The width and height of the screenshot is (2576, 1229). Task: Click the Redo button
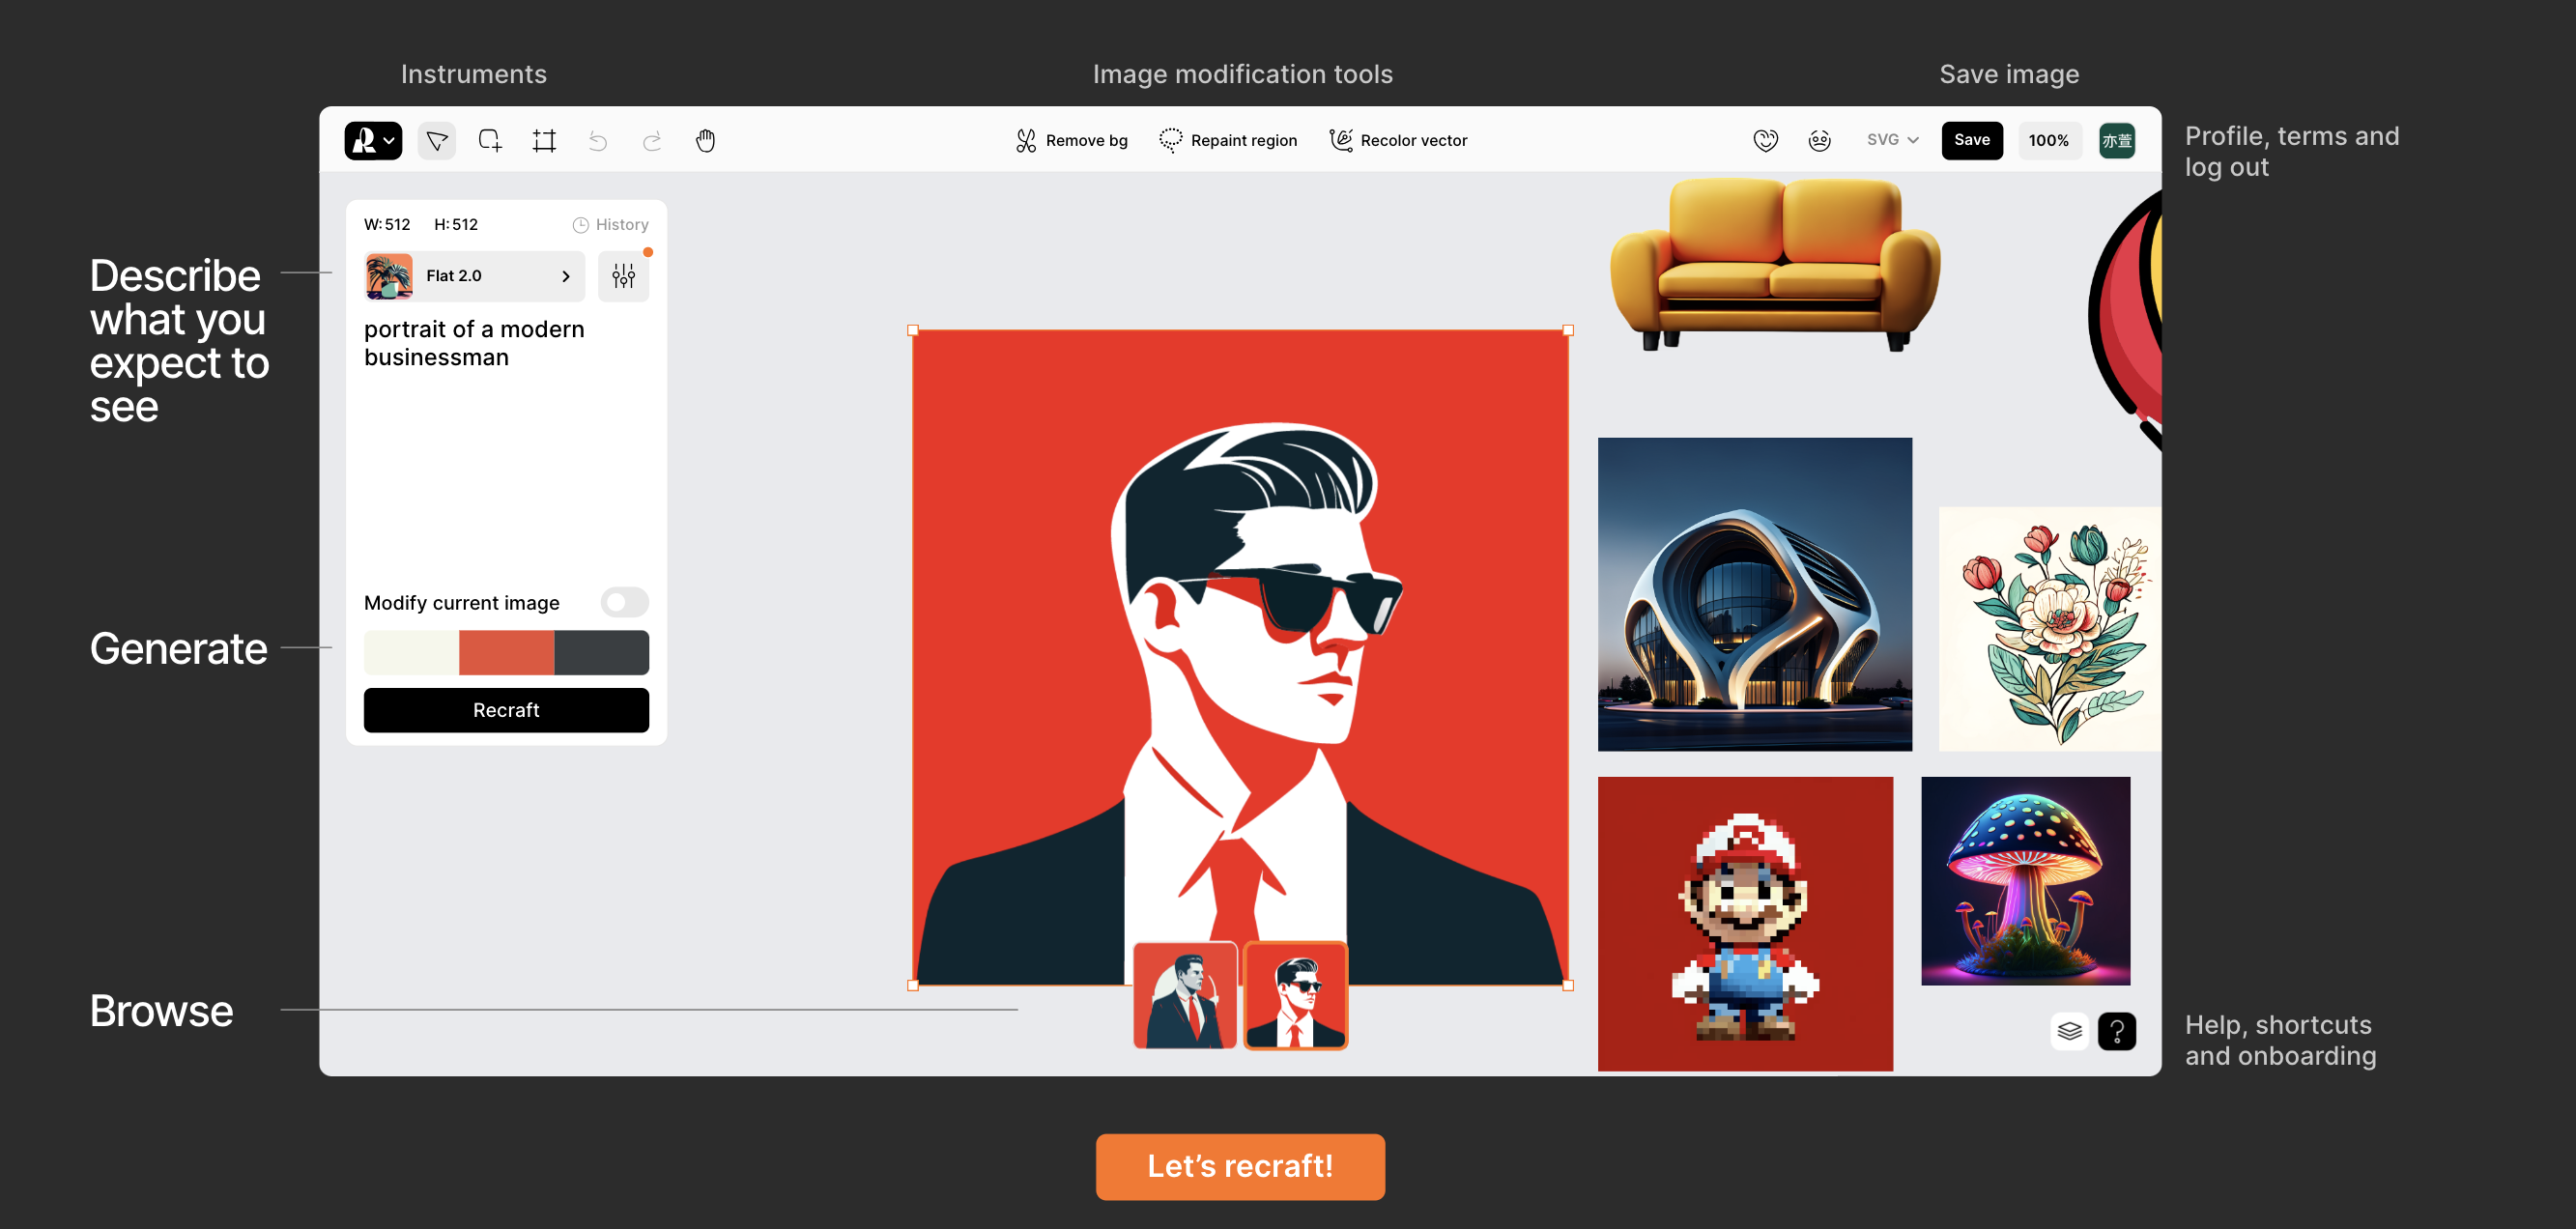pos(652,140)
